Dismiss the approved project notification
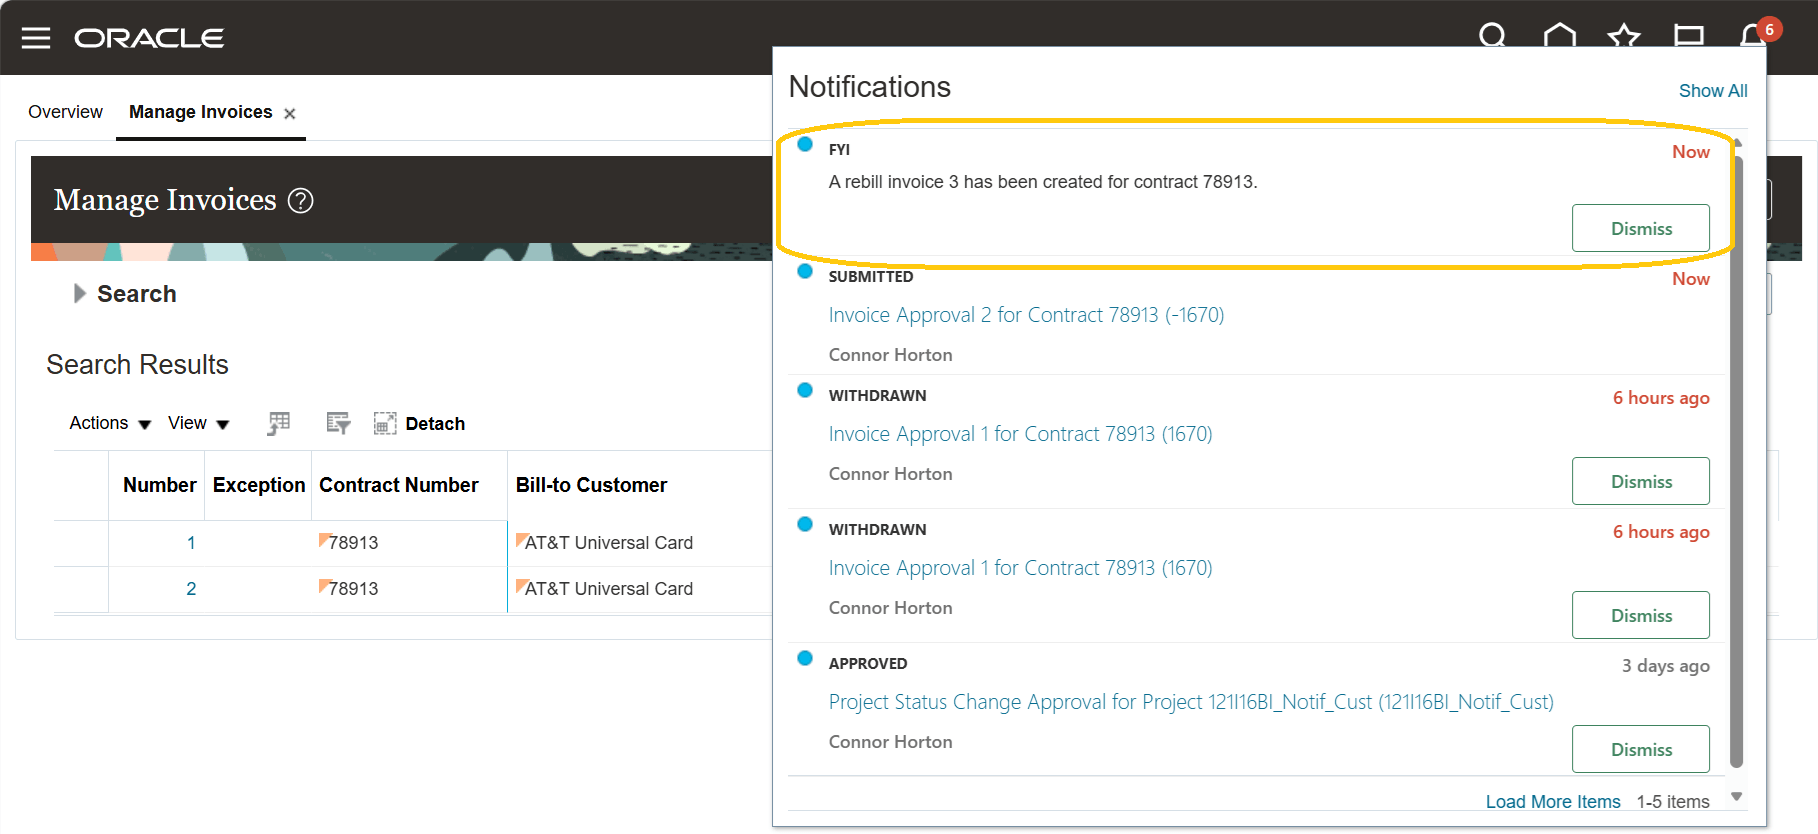 click(1640, 750)
